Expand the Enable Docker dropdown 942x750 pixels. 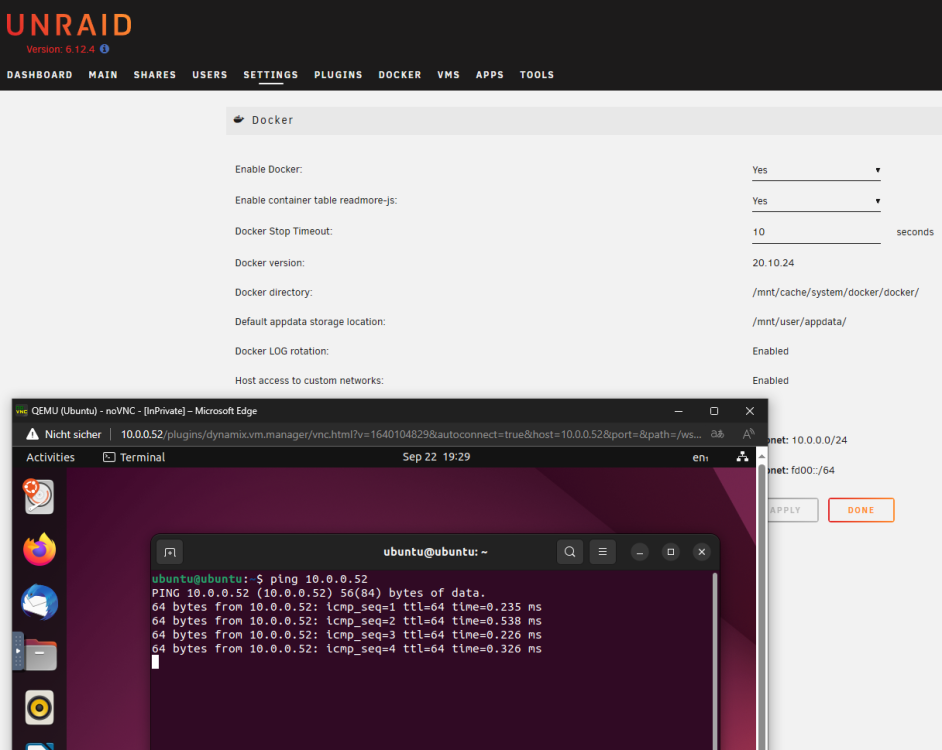click(816, 170)
